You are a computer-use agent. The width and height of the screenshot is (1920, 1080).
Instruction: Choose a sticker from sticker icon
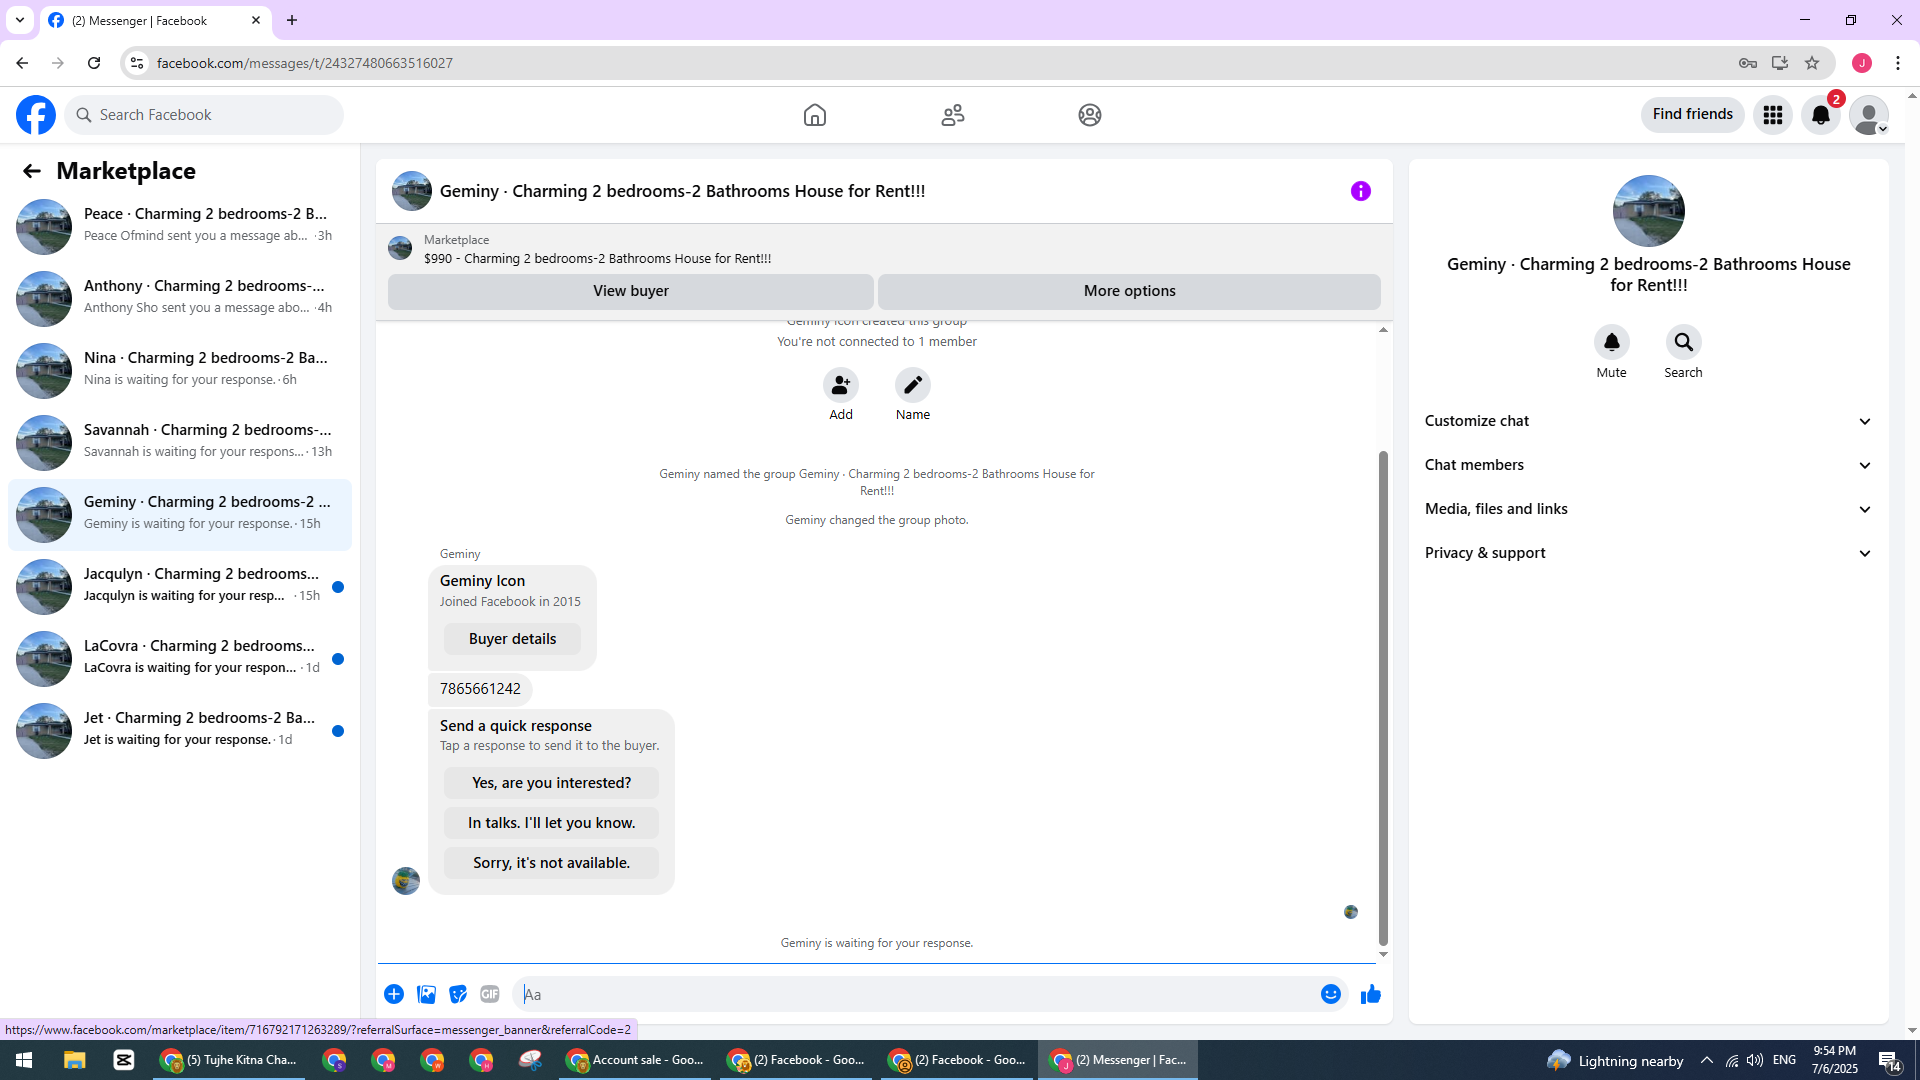pos(458,994)
